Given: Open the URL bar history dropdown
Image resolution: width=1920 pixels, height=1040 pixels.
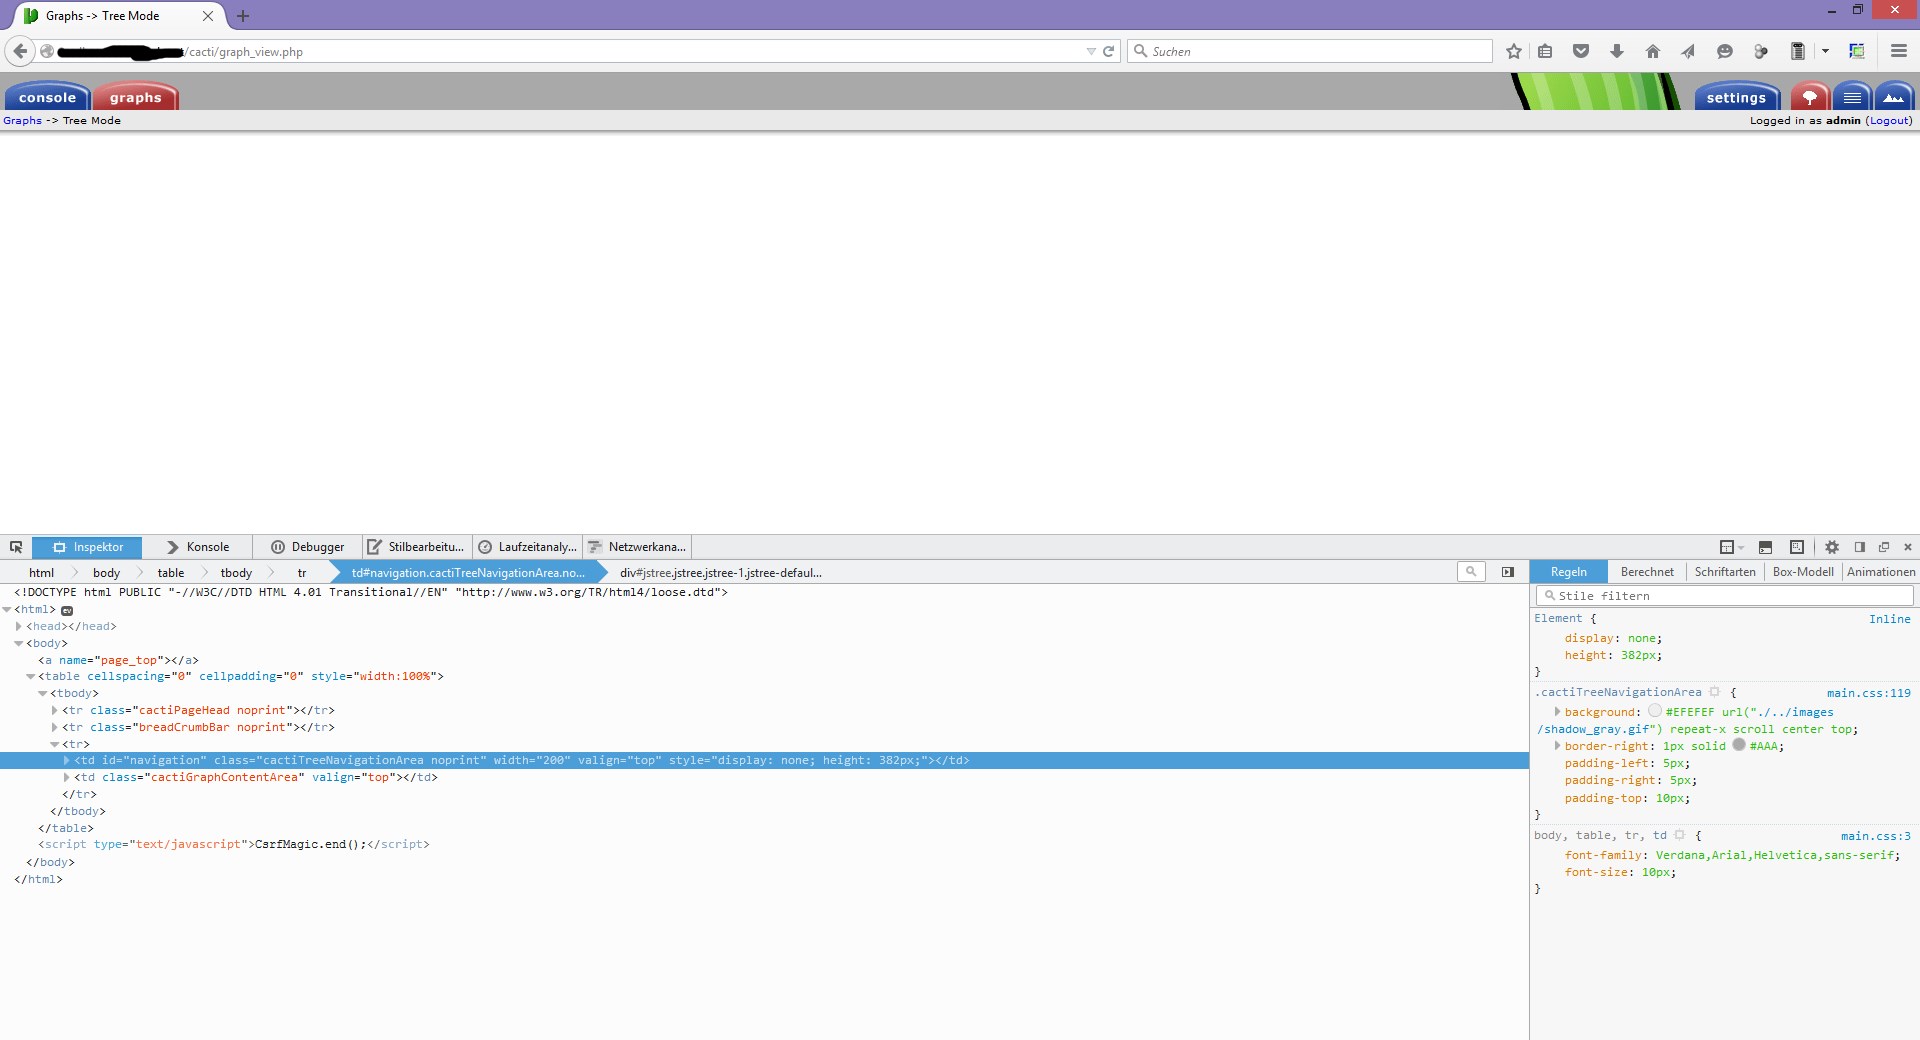Looking at the screenshot, I should click(1091, 51).
